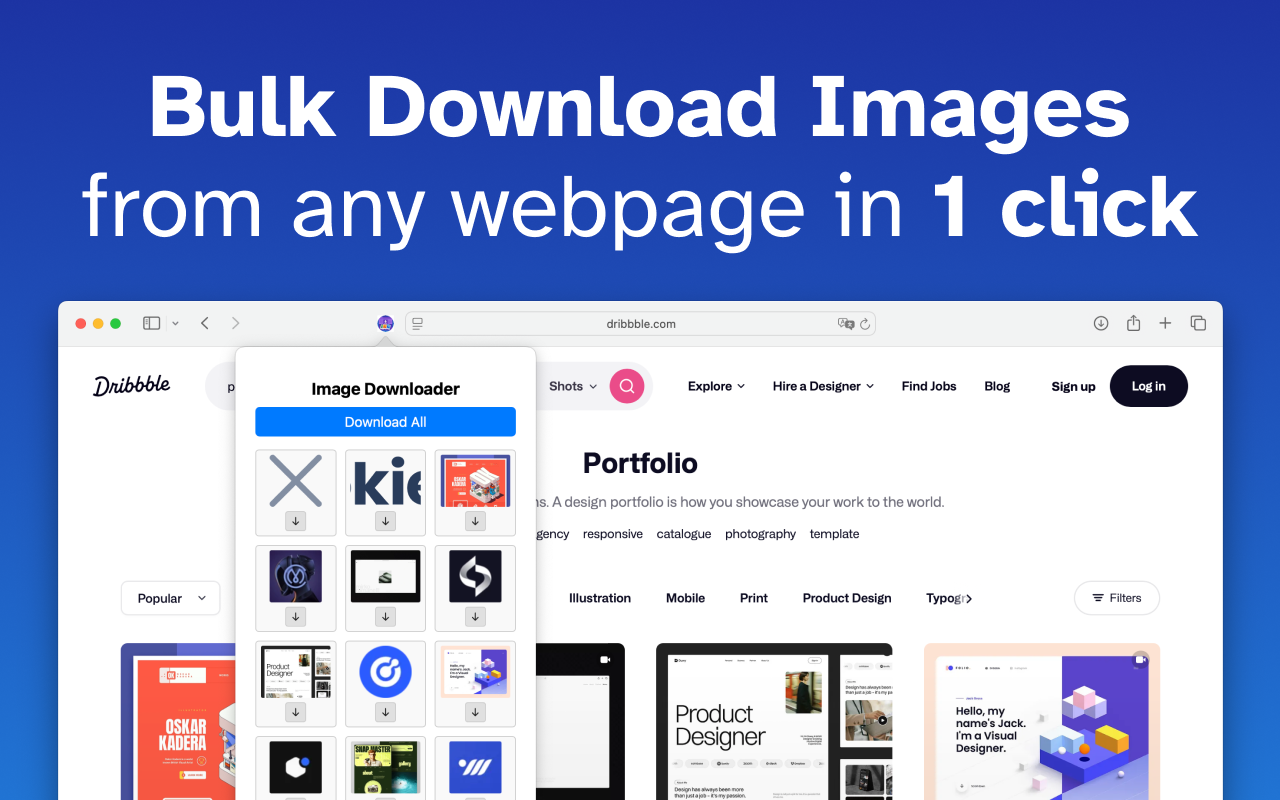Download the orange isometric Oskar Kadera image
This screenshot has height=800, width=1280.
point(475,521)
